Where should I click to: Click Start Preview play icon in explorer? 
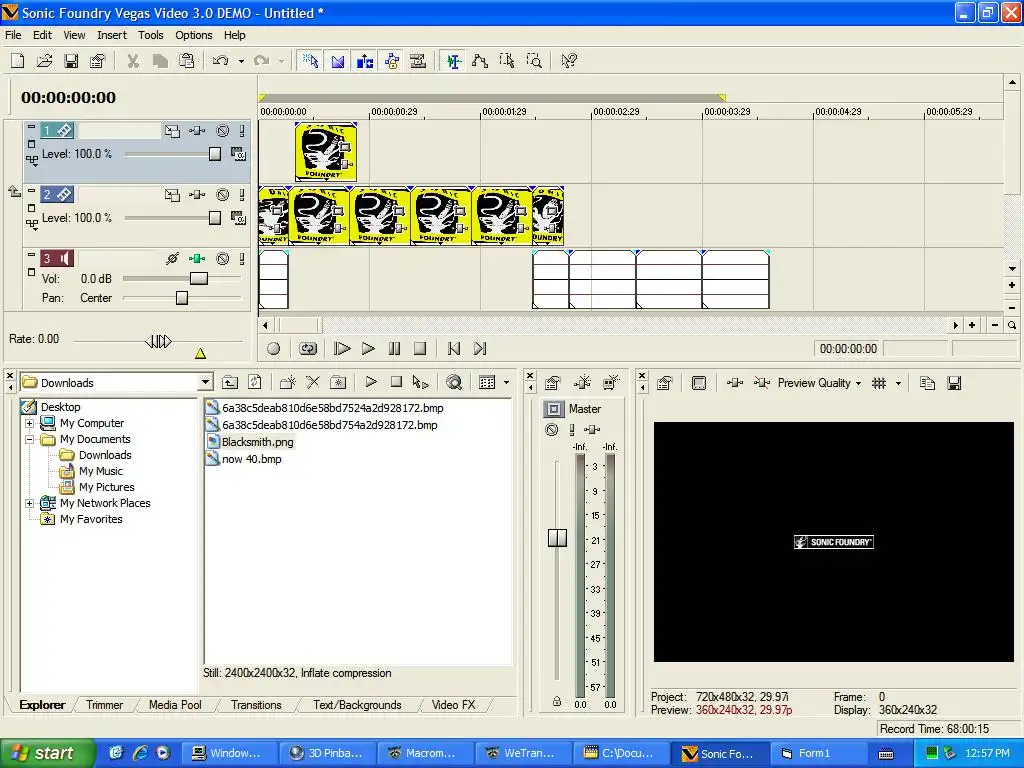tap(371, 383)
